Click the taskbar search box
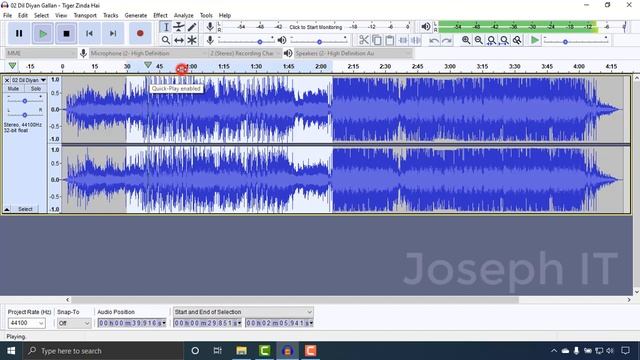Image resolution: width=640 pixels, height=360 pixels. pyautogui.click(x=103, y=351)
